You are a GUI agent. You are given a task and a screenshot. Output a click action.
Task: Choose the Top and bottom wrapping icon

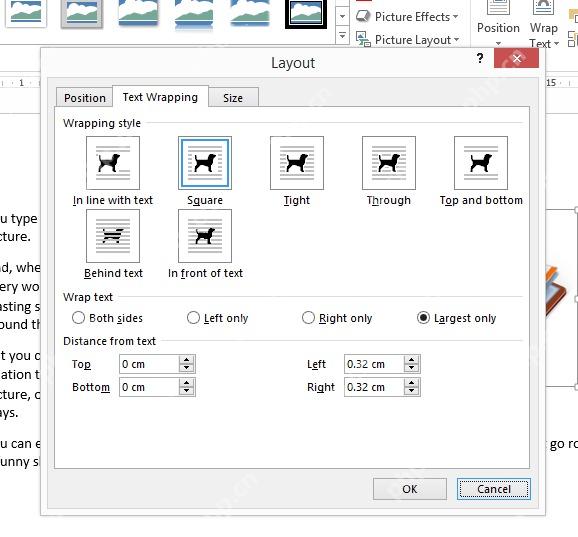[x=481, y=163]
